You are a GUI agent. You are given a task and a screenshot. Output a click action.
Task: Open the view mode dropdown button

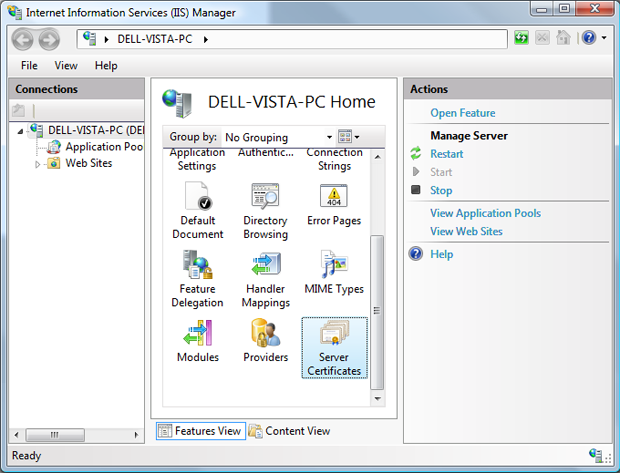tap(348, 137)
